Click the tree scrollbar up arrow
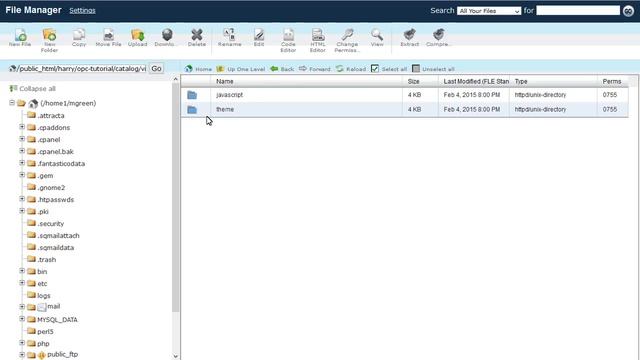Viewport: 640px width, 360px height. coord(176,79)
